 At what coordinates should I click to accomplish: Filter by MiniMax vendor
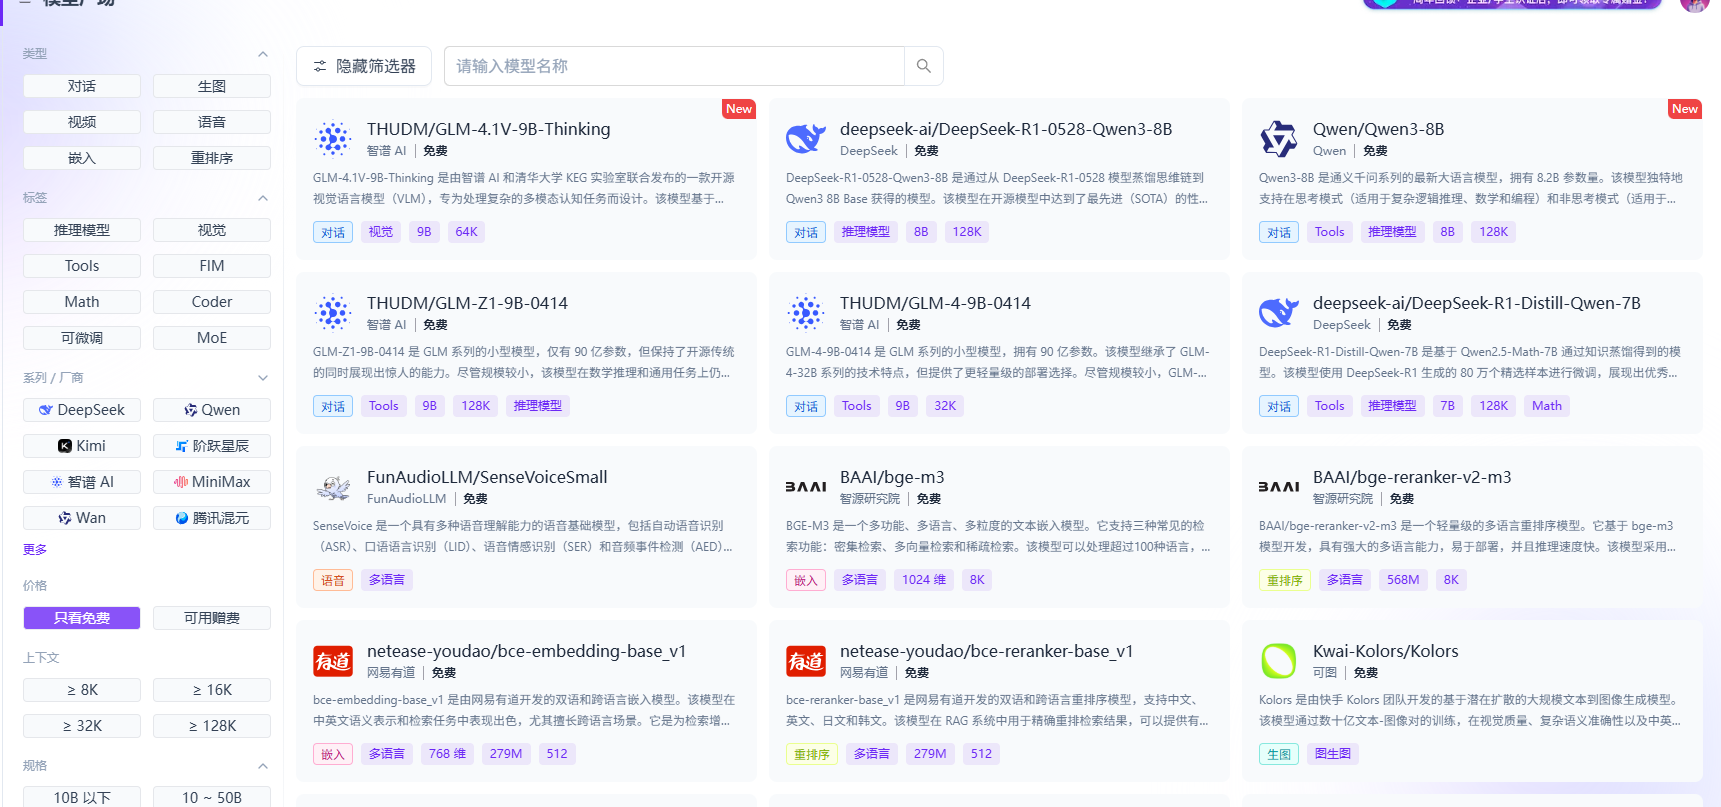pos(212,482)
